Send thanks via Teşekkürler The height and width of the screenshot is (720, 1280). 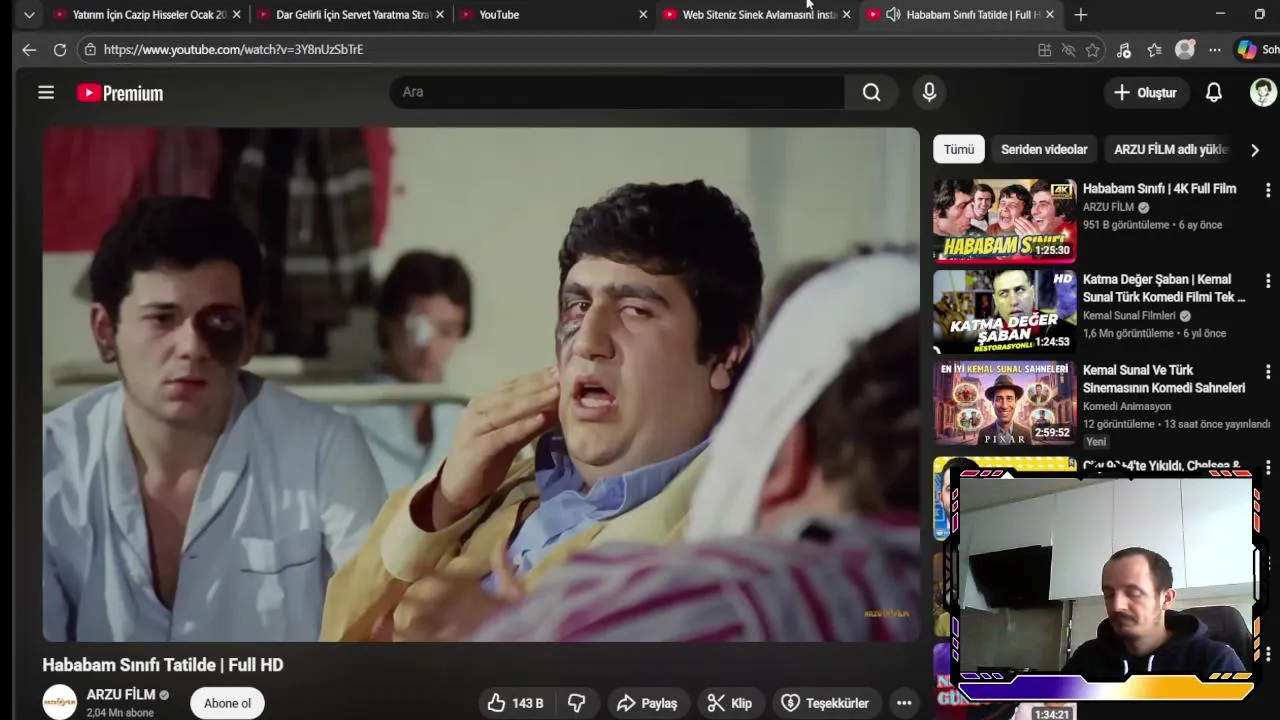point(825,703)
